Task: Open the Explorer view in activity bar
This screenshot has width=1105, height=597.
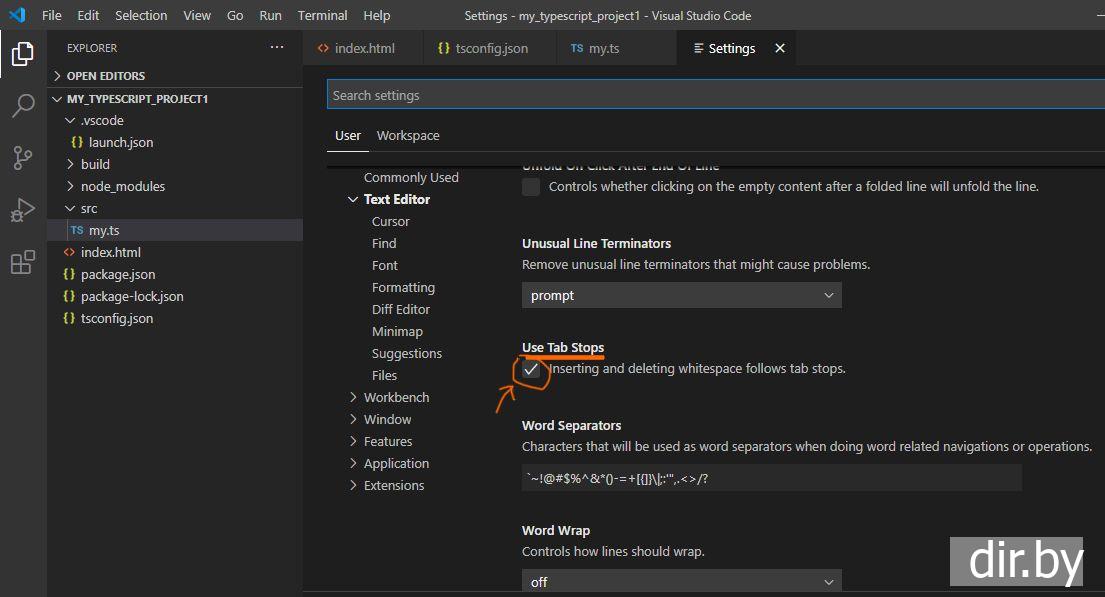Action: click(x=22, y=54)
